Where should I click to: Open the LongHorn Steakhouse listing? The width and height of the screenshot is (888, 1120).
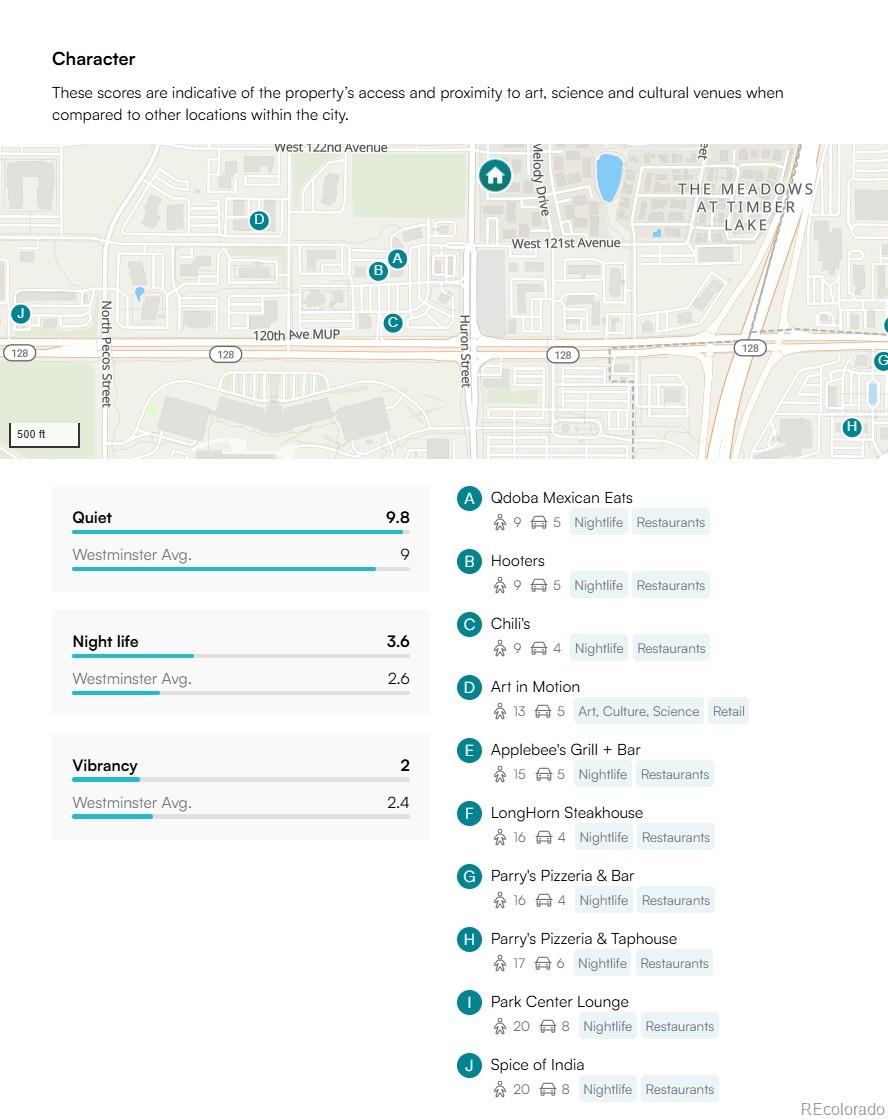point(567,812)
